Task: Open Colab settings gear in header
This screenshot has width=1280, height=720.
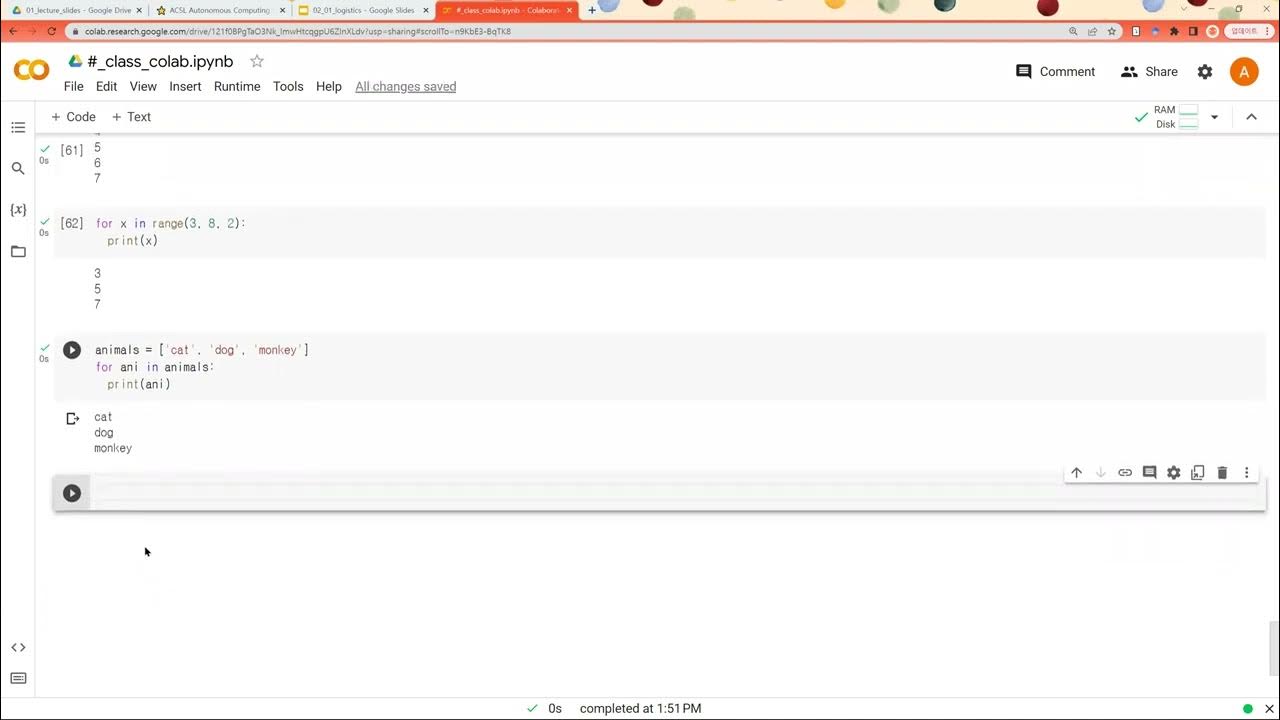Action: [x=1205, y=72]
